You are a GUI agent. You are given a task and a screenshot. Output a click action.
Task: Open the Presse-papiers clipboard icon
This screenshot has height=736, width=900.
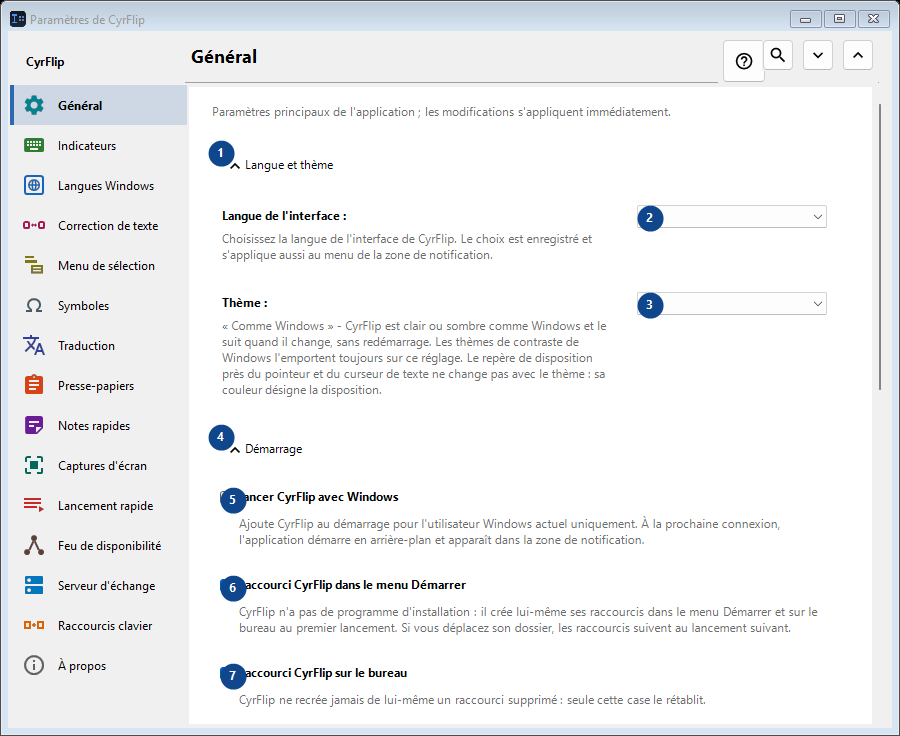point(34,385)
